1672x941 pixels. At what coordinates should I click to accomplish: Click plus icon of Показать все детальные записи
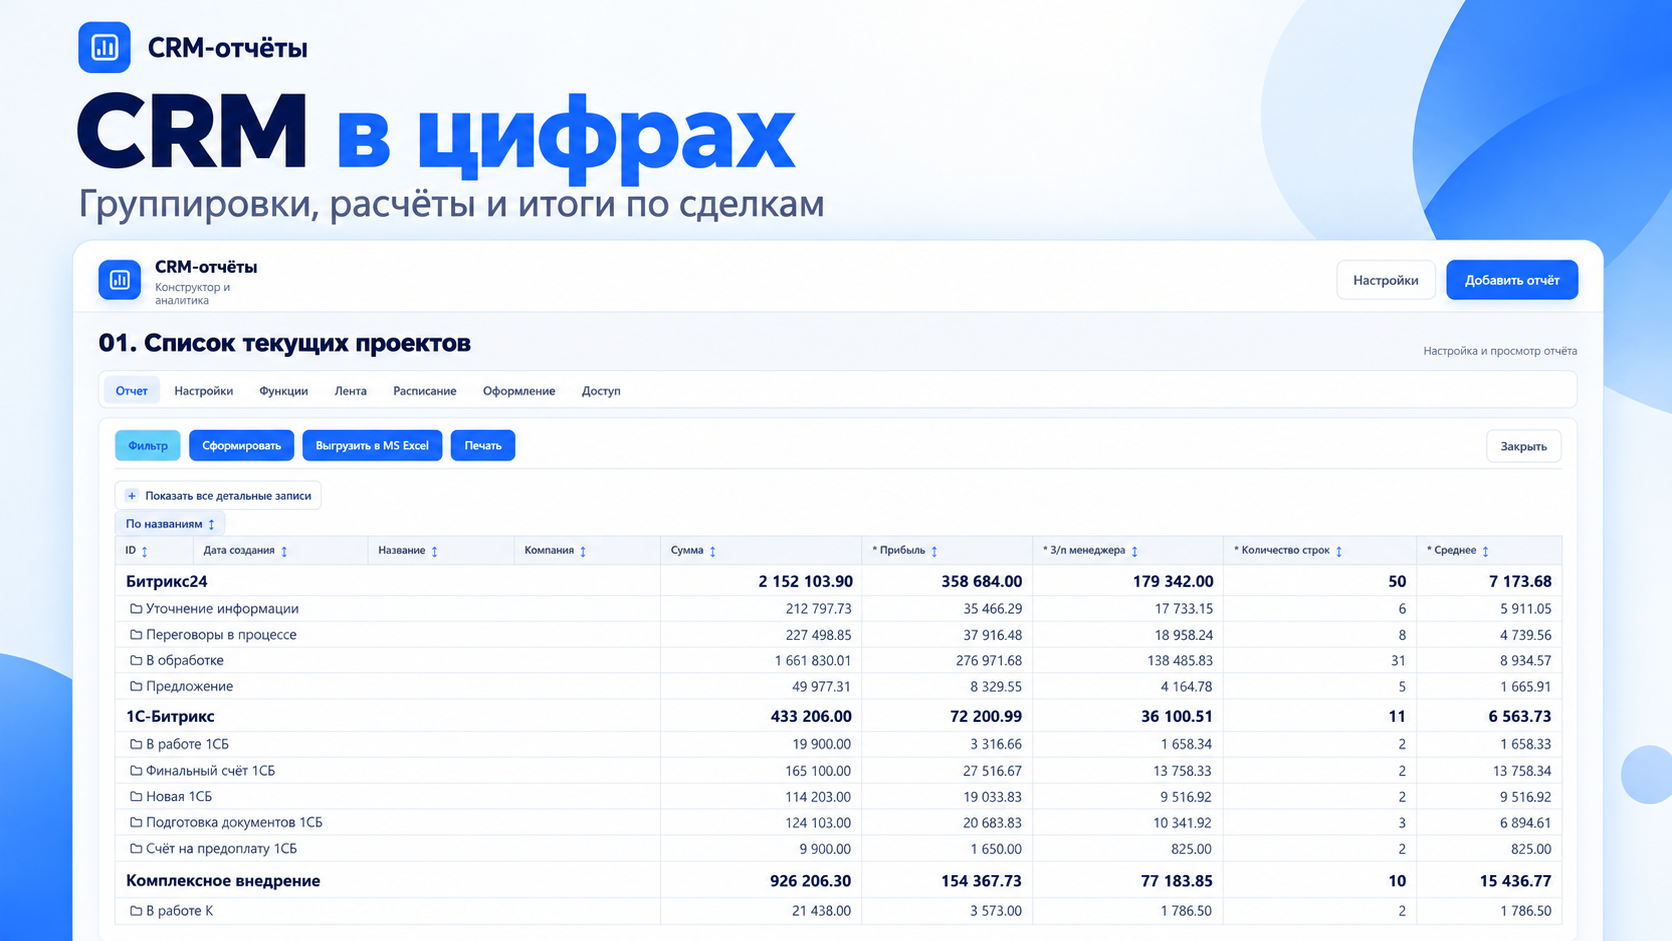[132, 496]
